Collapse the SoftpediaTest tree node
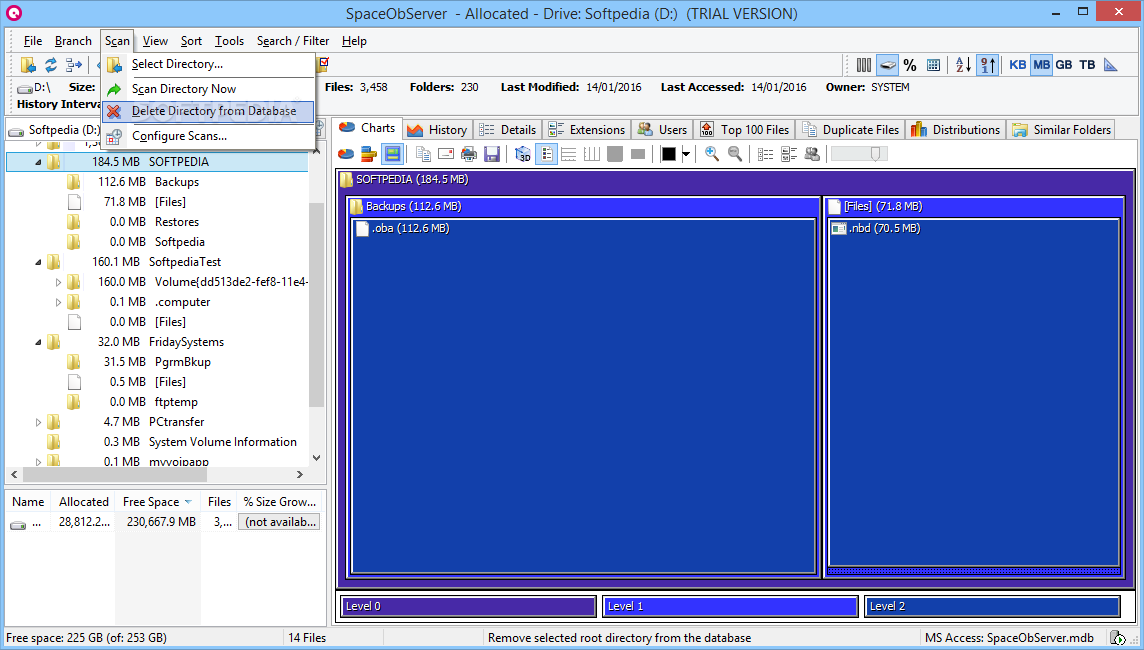1144x650 pixels. point(38,262)
